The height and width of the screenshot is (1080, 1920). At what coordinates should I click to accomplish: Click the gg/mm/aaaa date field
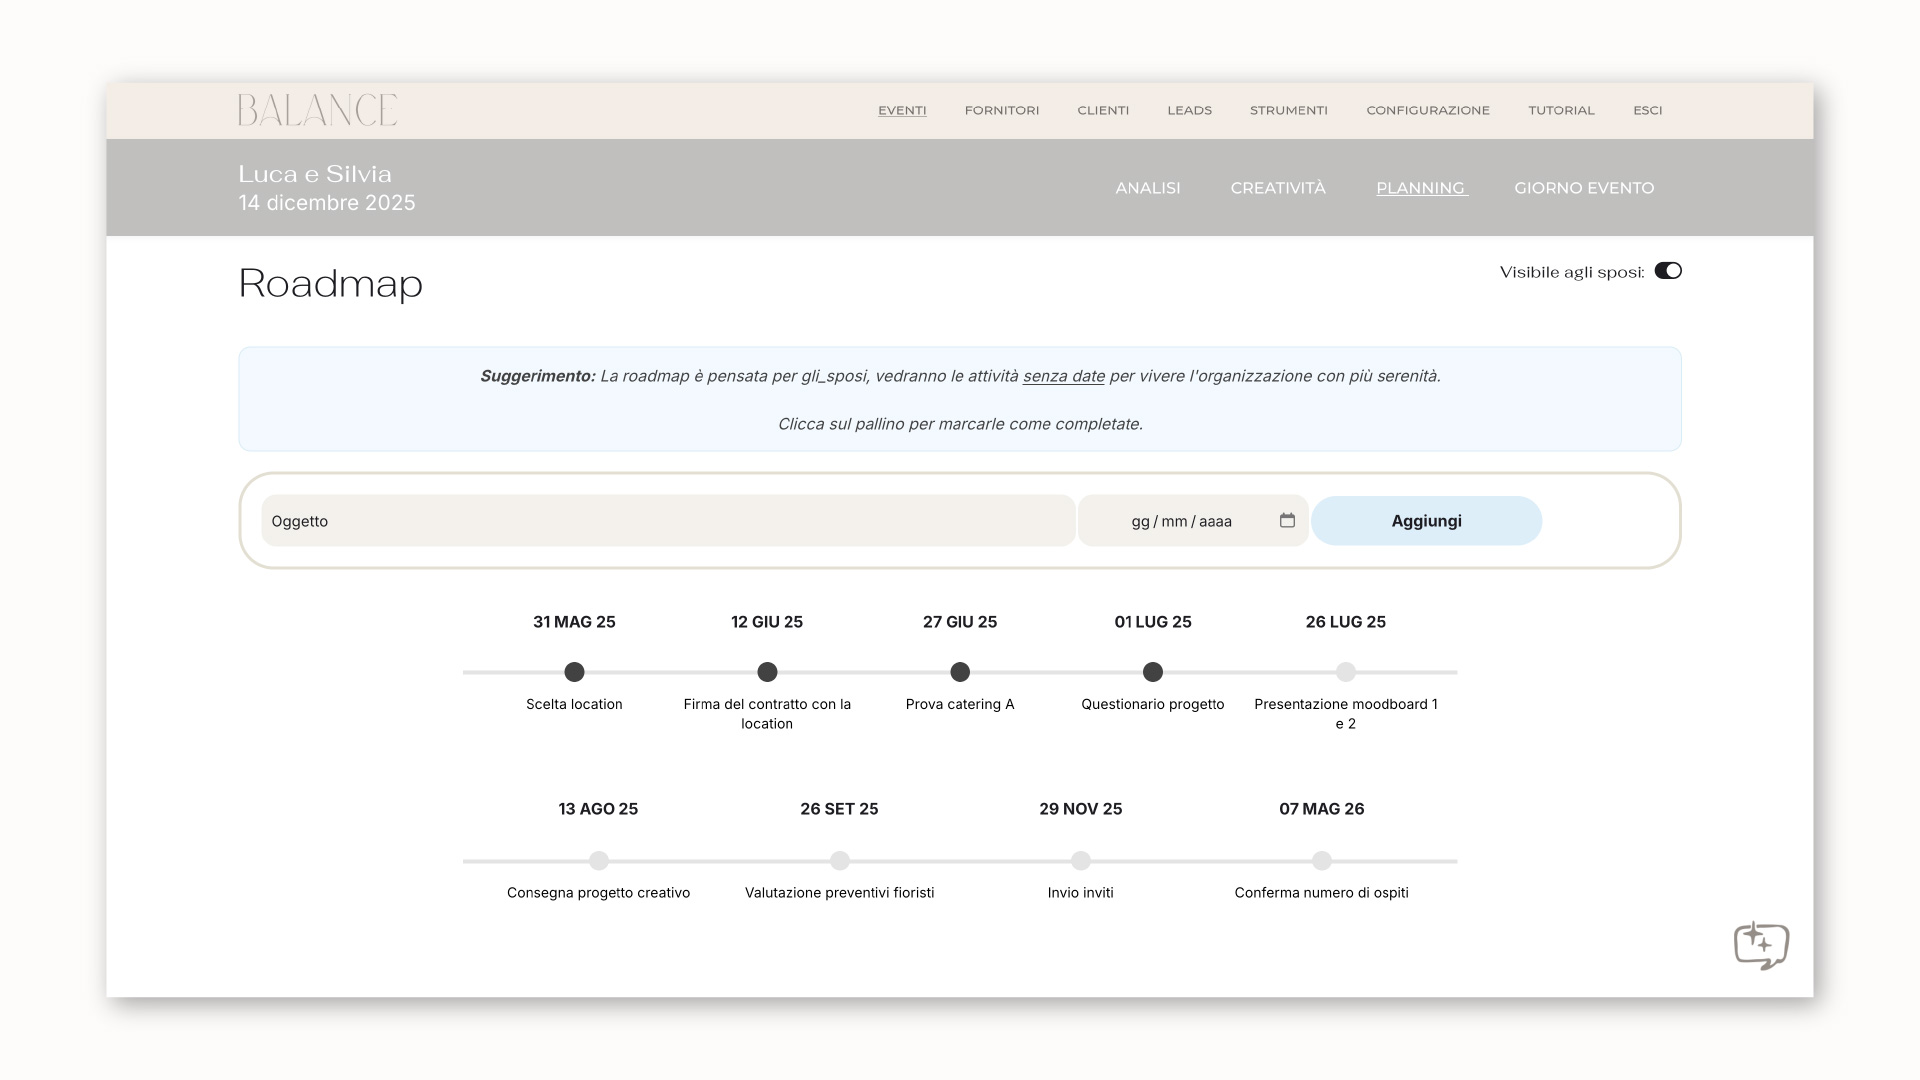click(x=1180, y=521)
